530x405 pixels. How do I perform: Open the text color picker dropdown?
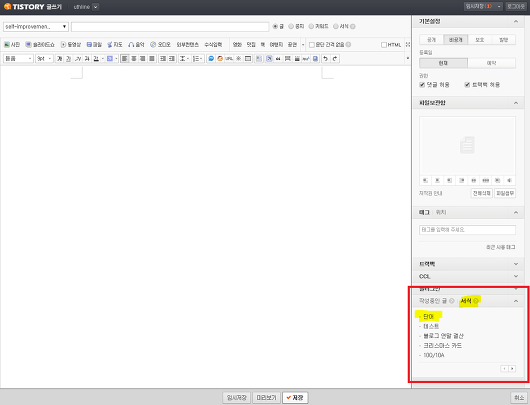pyautogui.click(x=102, y=59)
